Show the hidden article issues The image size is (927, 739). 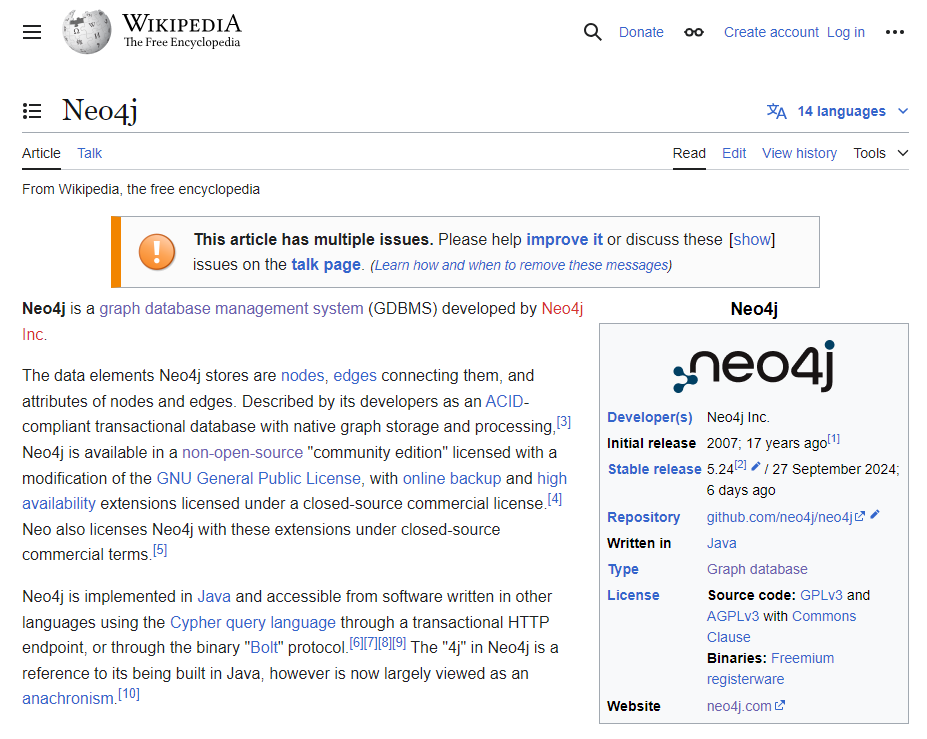752,240
